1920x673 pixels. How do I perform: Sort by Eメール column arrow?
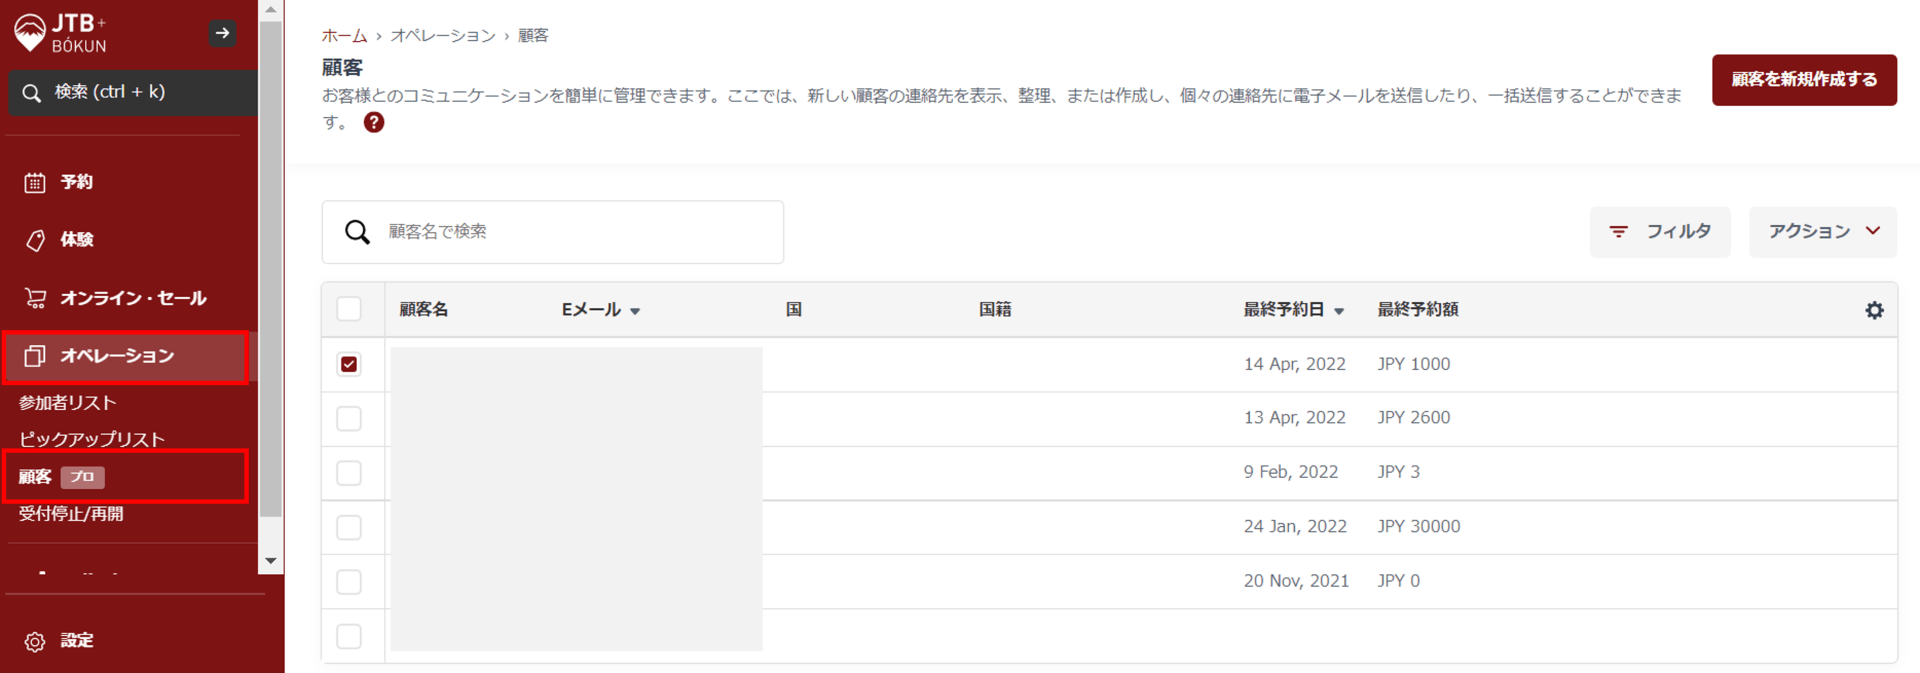coord(635,311)
